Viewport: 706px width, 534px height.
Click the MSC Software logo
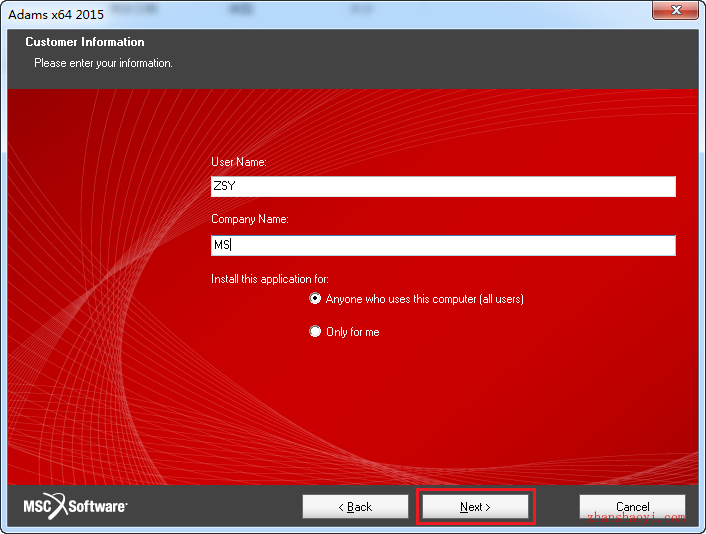click(x=75, y=506)
